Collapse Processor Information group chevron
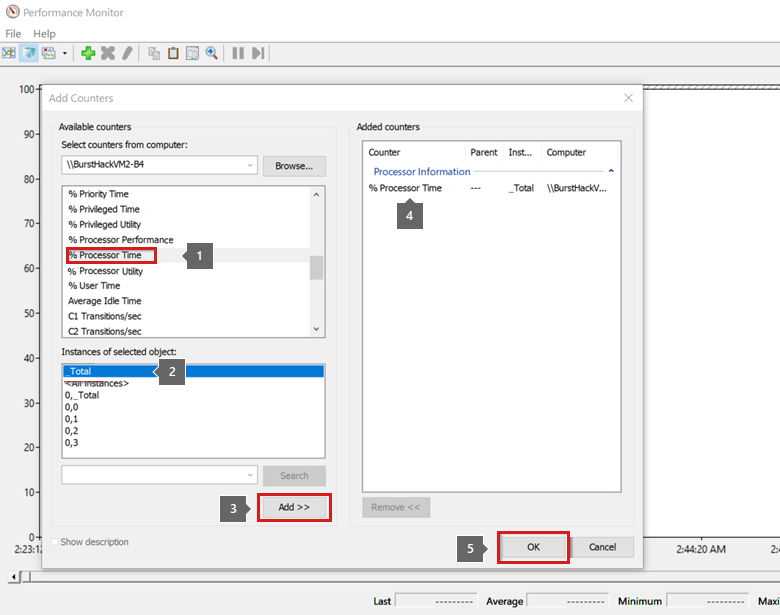Image resolution: width=780 pixels, height=615 pixels. pos(611,171)
